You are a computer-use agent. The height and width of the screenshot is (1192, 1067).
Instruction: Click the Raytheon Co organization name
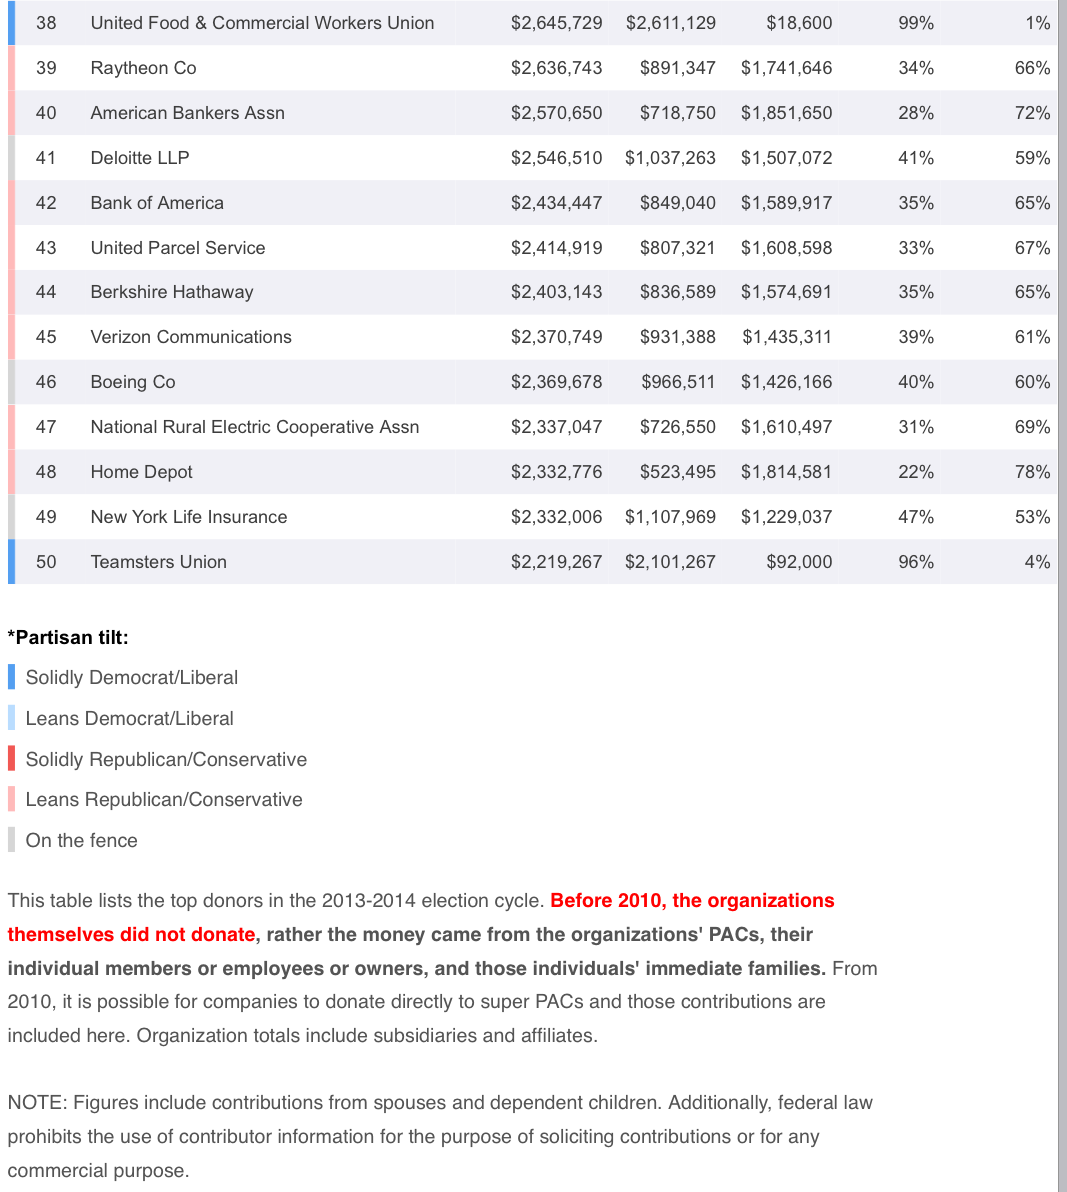point(143,68)
